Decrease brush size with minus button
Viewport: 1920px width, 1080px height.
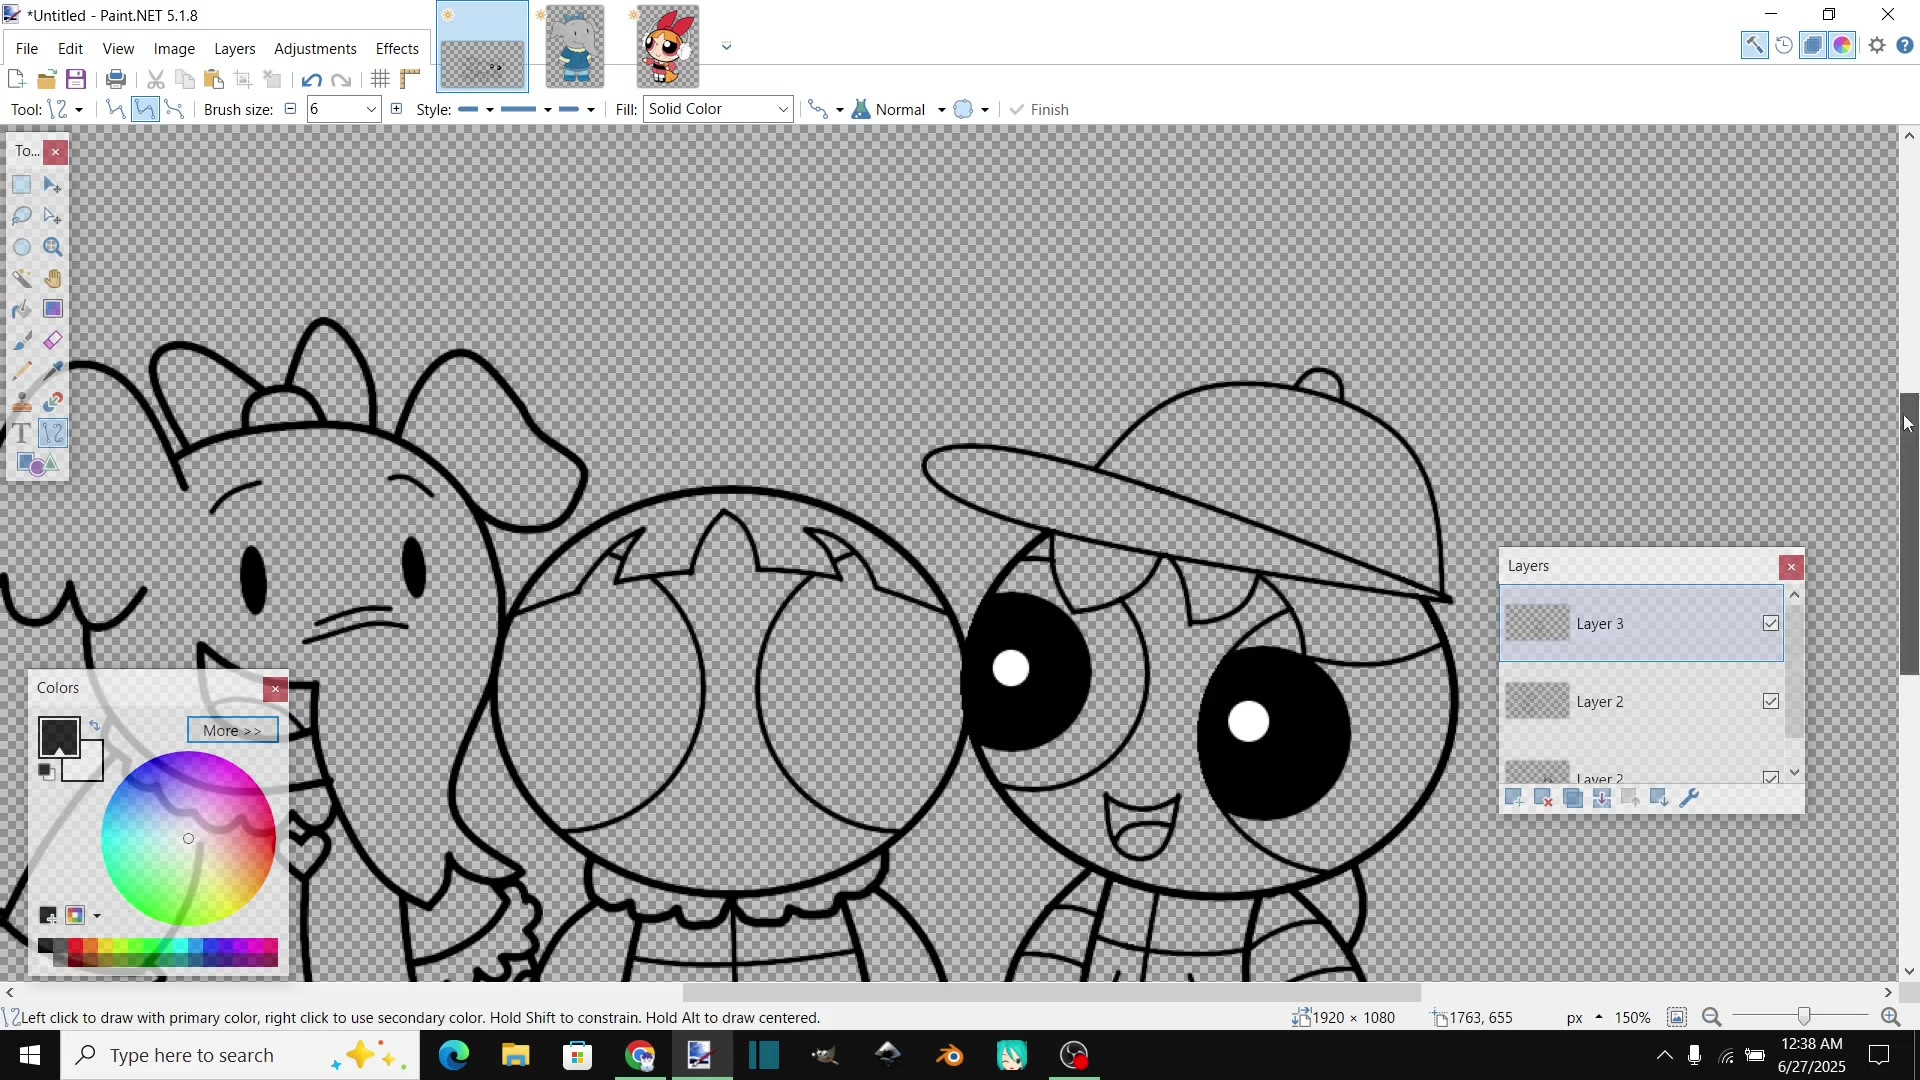(x=290, y=109)
